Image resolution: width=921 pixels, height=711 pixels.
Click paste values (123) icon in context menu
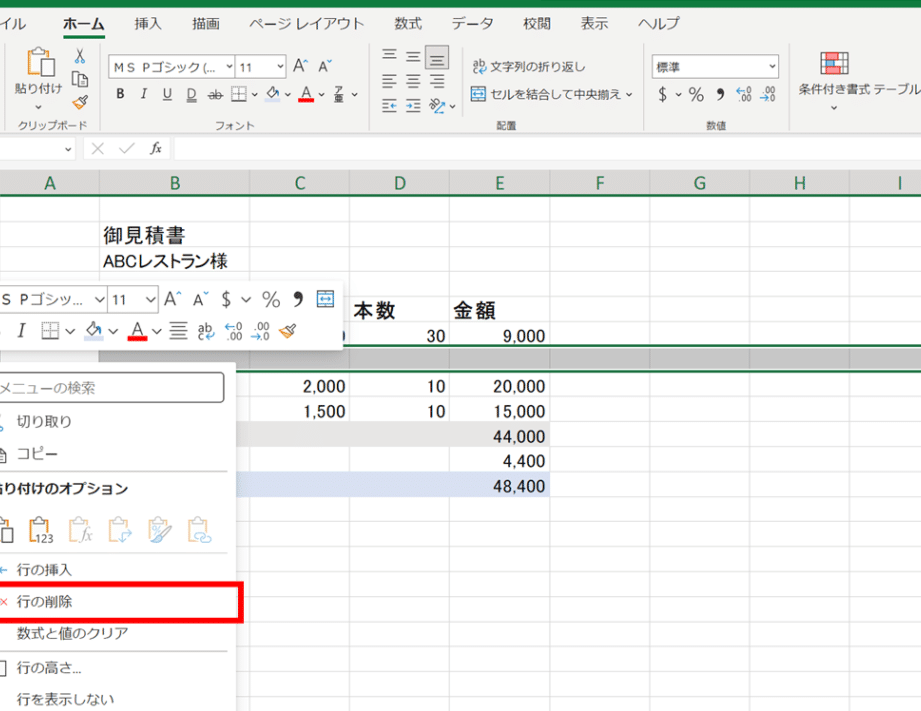[x=41, y=528]
